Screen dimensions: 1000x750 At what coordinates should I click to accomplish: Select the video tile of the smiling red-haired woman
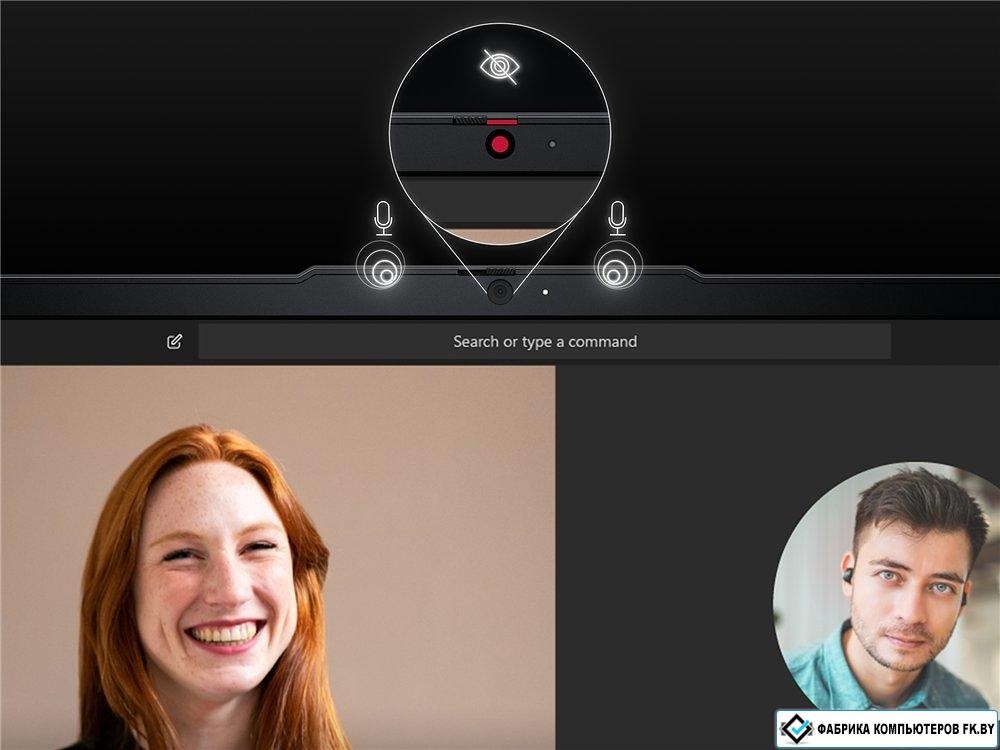(278, 557)
